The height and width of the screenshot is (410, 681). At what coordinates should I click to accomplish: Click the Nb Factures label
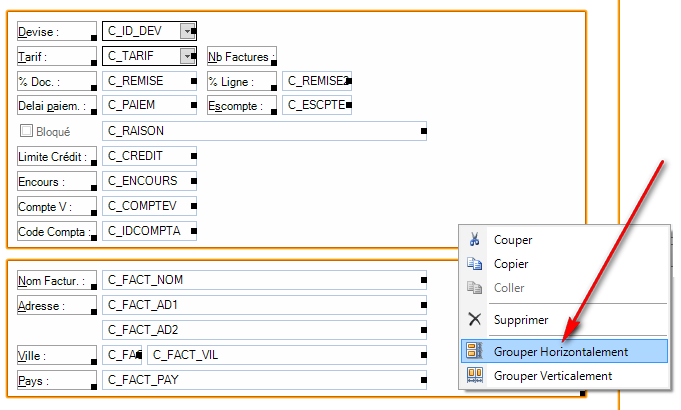pyautogui.click(x=240, y=57)
